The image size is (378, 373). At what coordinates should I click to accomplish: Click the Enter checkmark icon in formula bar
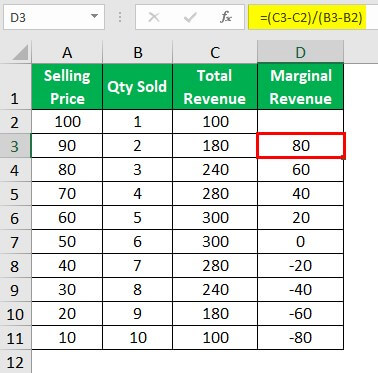(190, 17)
